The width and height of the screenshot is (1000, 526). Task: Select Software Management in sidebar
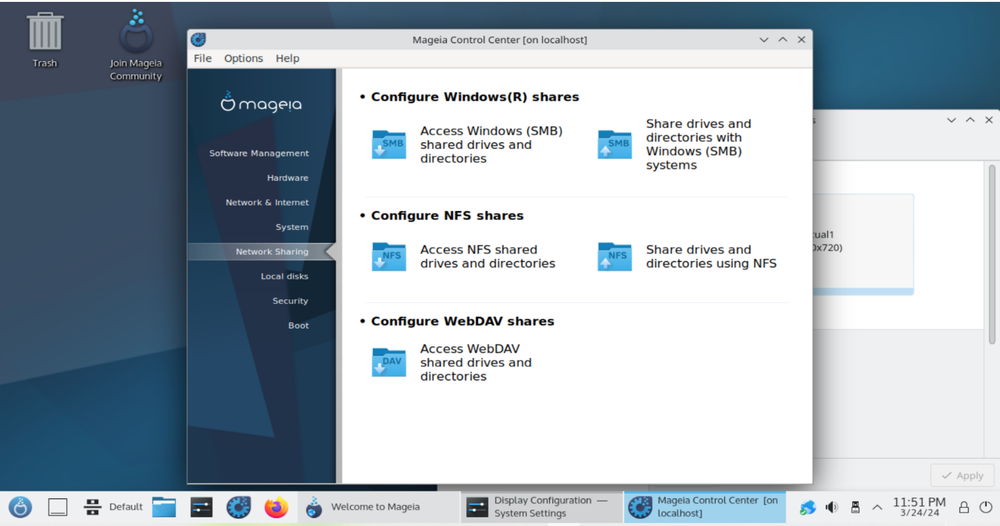259,153
